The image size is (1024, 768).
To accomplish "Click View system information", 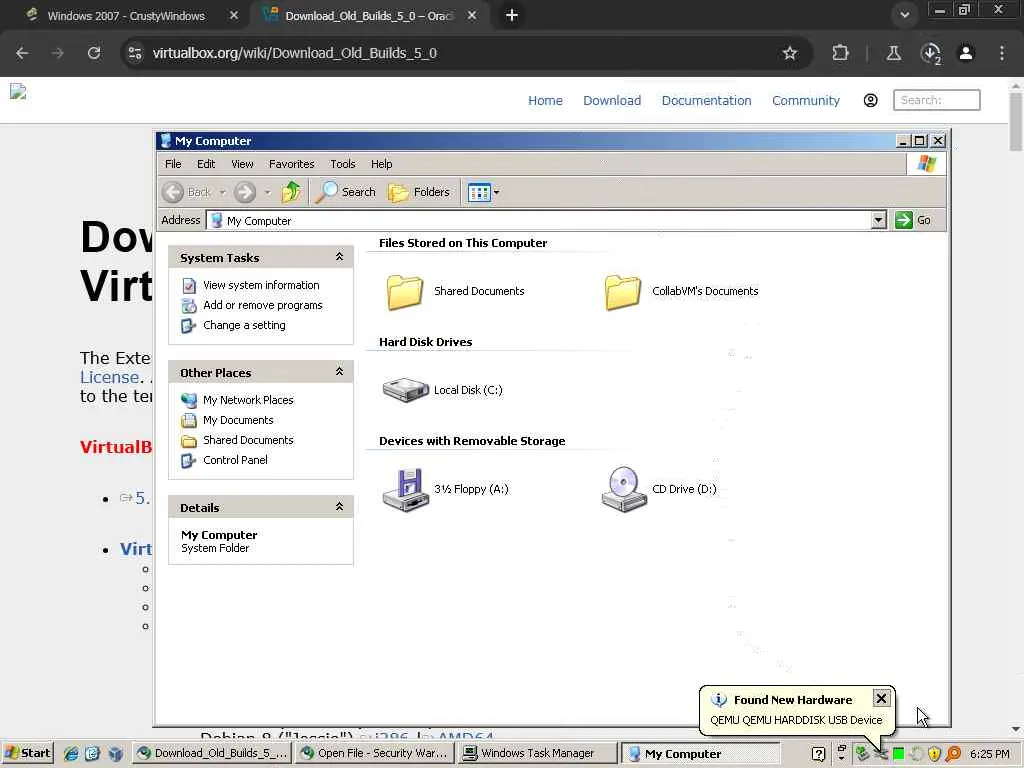I will pyautogui.click(x=261, y=285).
